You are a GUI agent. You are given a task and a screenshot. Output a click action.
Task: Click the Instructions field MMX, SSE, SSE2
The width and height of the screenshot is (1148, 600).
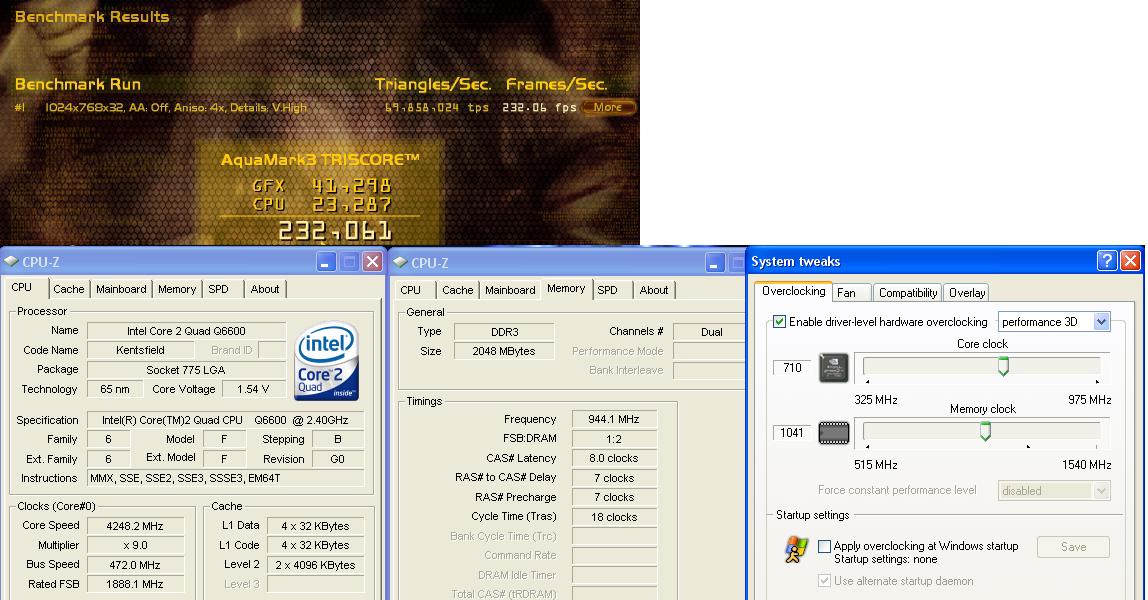click(226, 479)
